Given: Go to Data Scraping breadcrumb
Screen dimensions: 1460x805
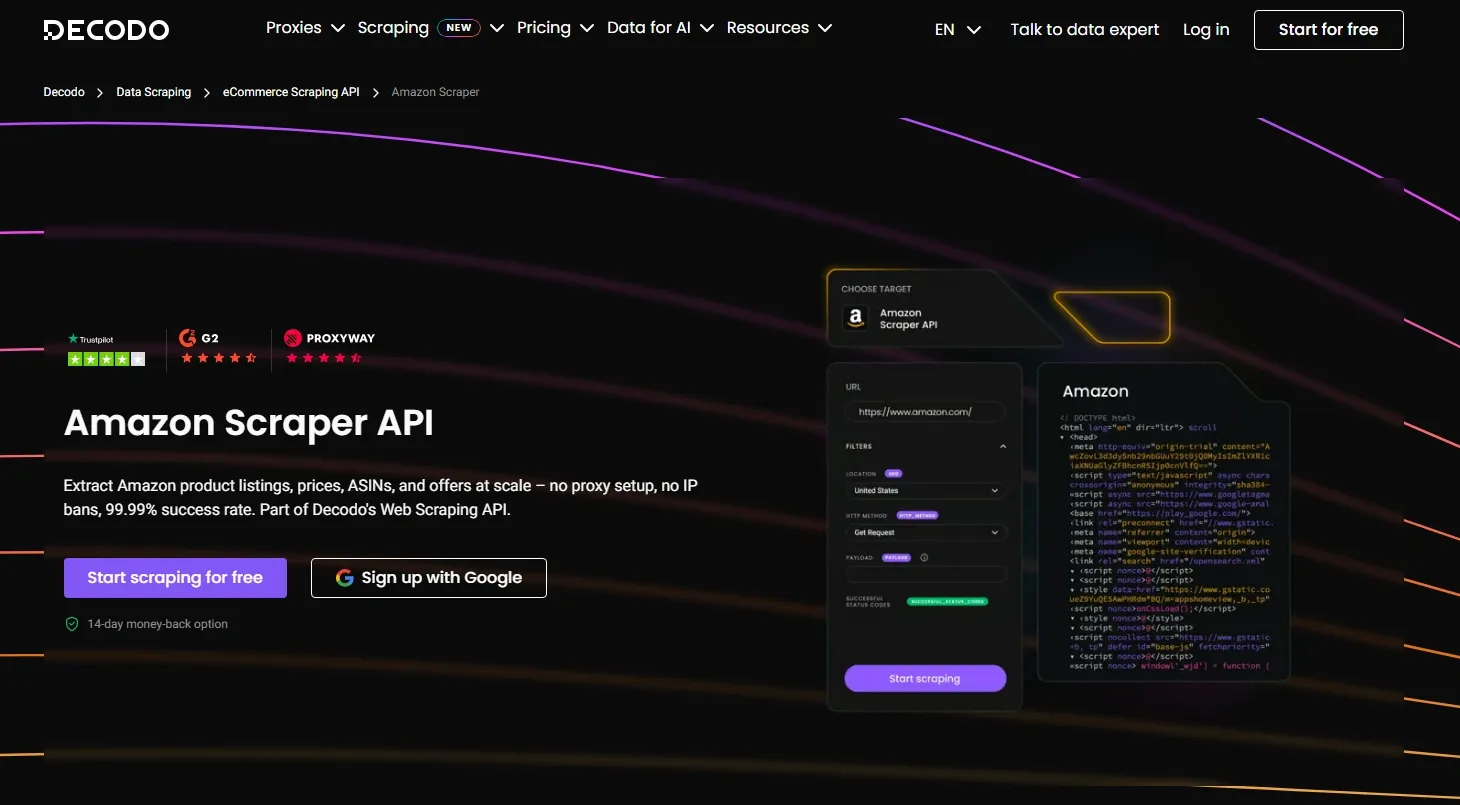Looking at the screenshot, I should click(x=153, y=92).
